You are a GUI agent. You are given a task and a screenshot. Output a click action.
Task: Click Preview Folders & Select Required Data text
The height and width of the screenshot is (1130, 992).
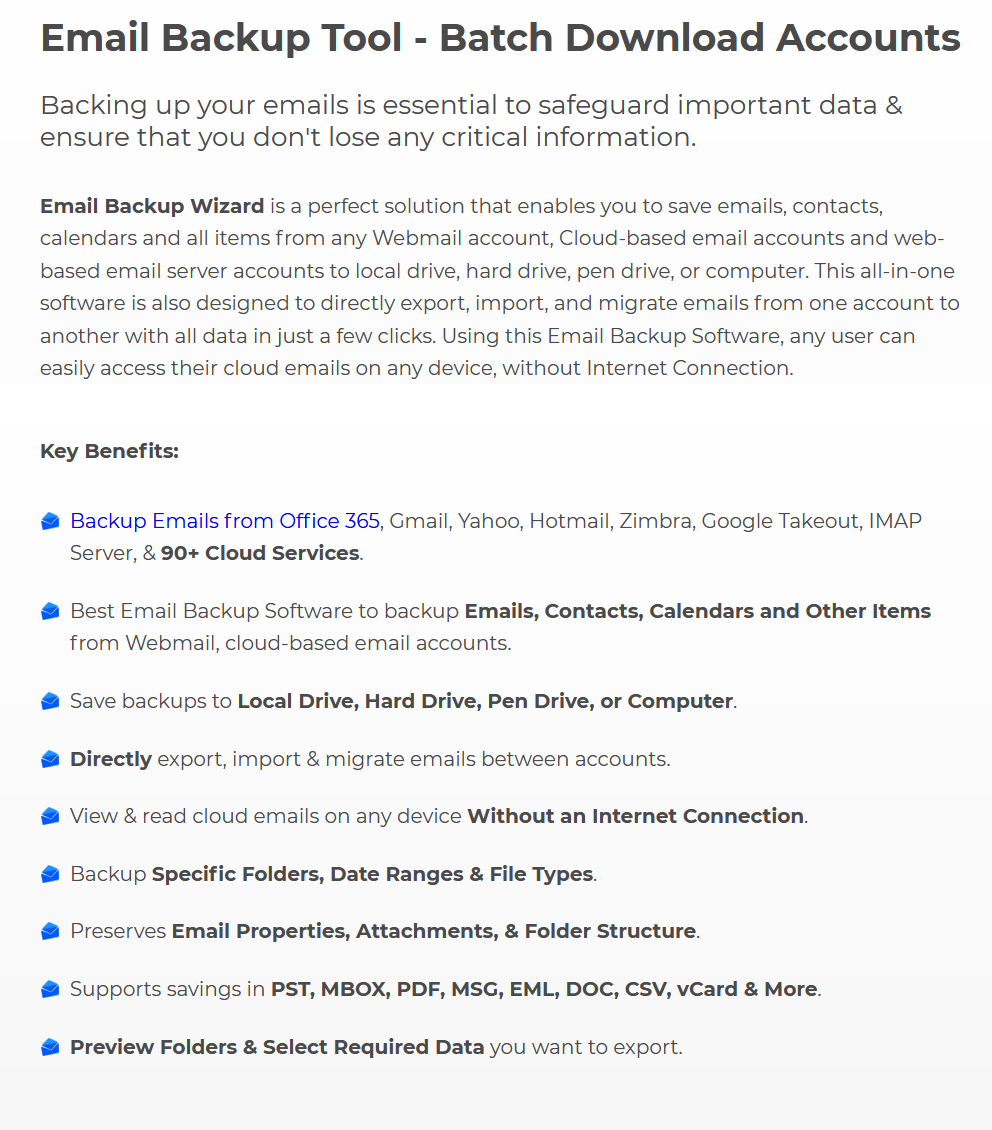pos(277,1047)
